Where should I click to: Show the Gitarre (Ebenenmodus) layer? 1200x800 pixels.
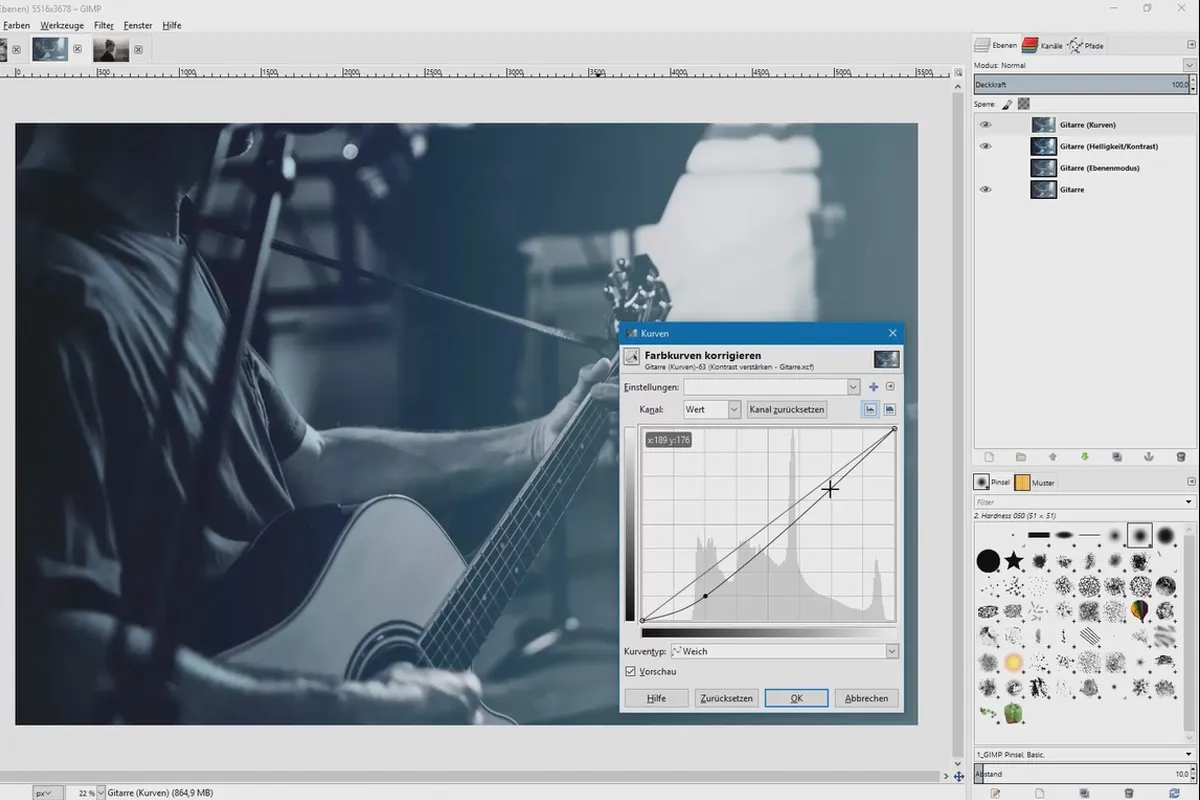pos(986,168)
